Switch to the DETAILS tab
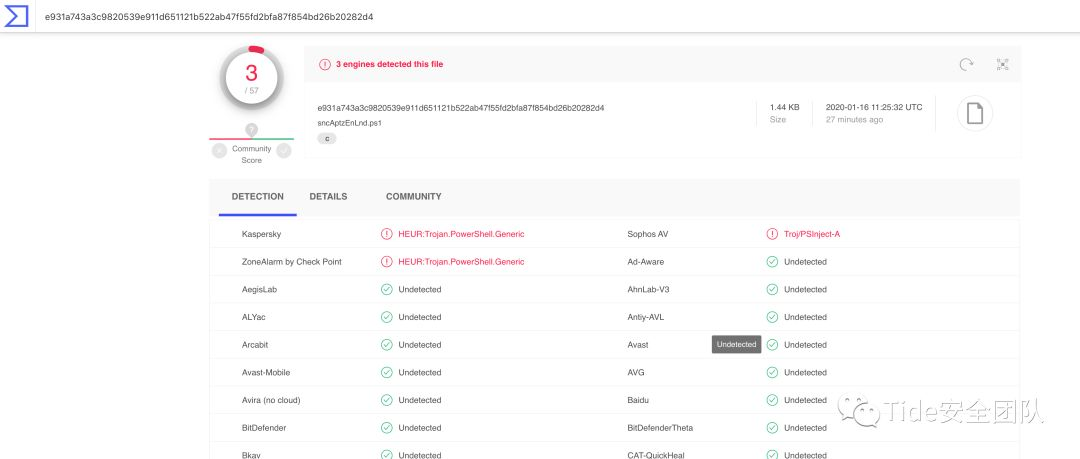The image size is (1080, 459). [328, 197]
